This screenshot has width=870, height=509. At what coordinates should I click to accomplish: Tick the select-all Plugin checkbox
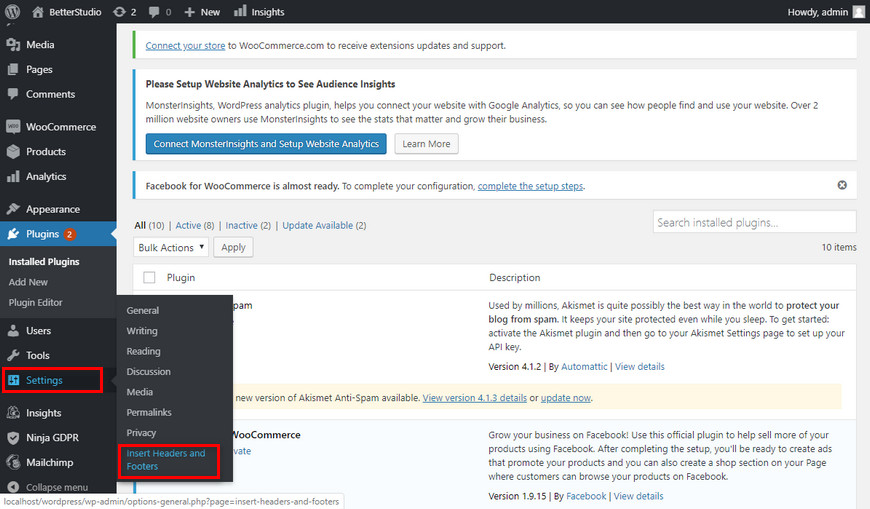[x=149, y=277]
